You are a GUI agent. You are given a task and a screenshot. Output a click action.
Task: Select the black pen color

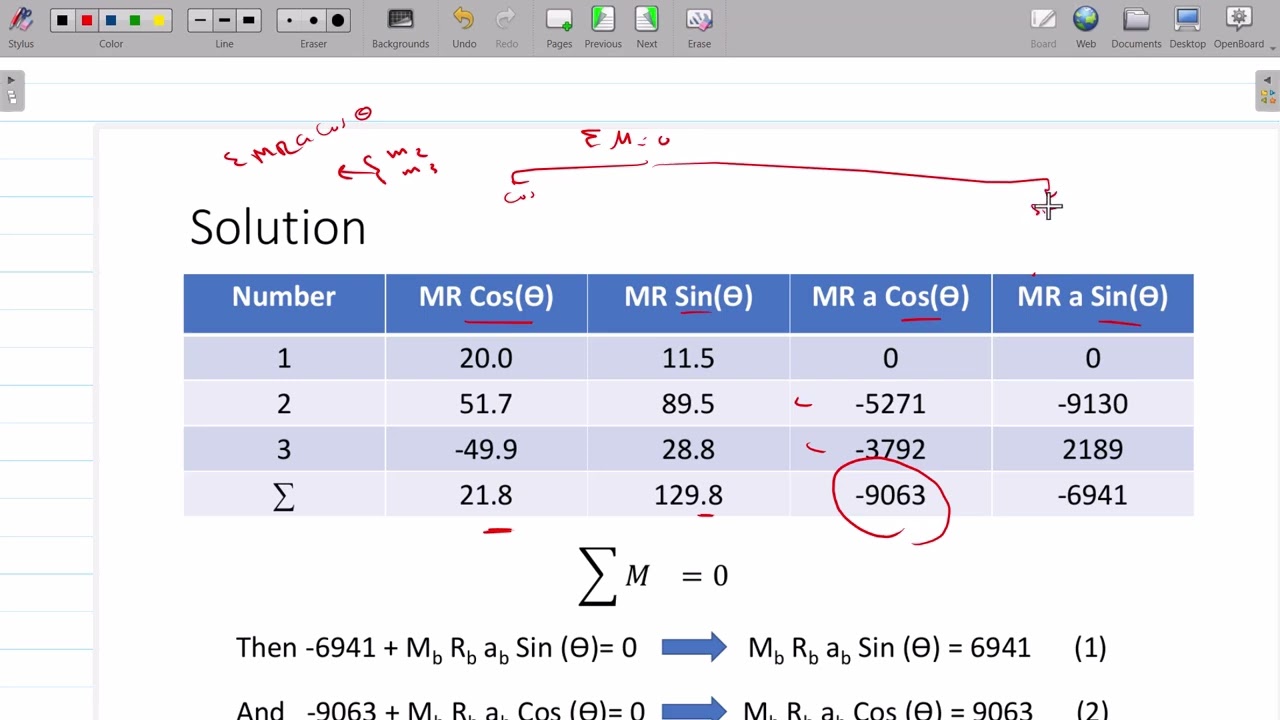[x=63, y=20]
